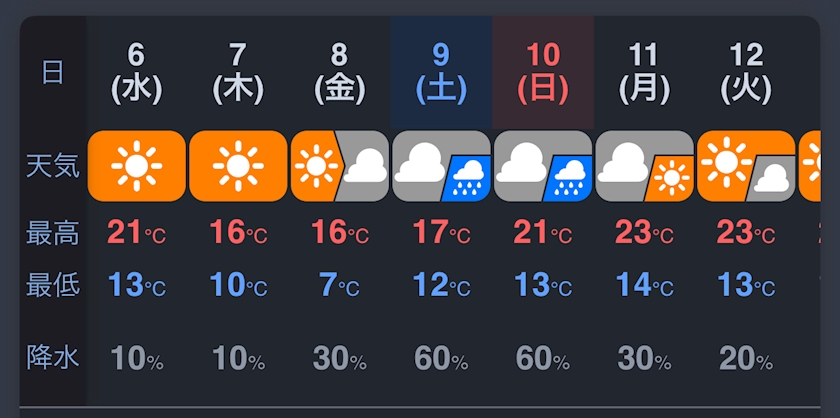
Task: Click the sunny weather icon for Thursday the 7th
Action: tap(238, 165)
